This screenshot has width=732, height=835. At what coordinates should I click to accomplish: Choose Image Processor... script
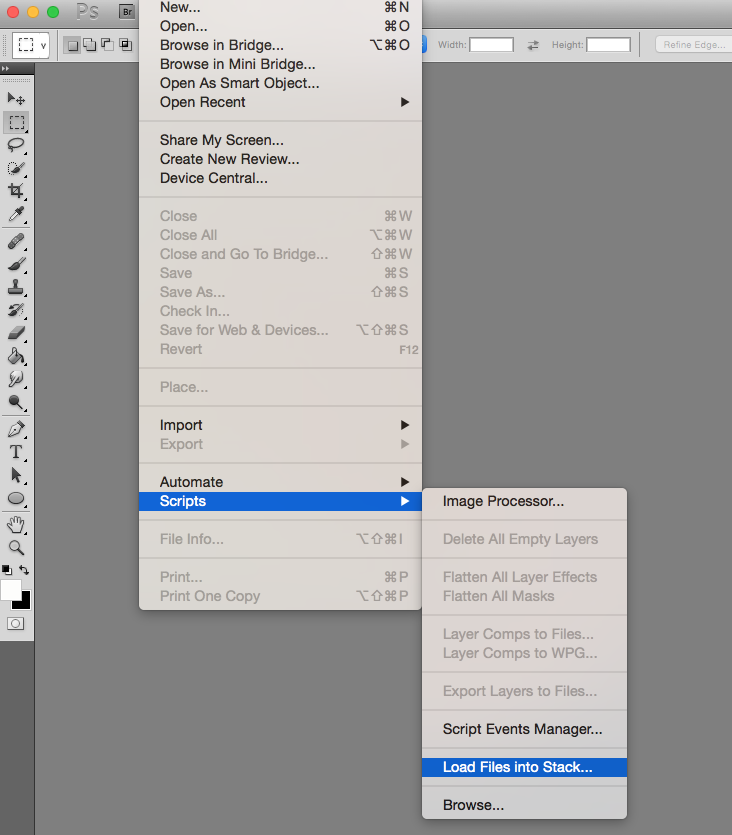coord(524,501)
